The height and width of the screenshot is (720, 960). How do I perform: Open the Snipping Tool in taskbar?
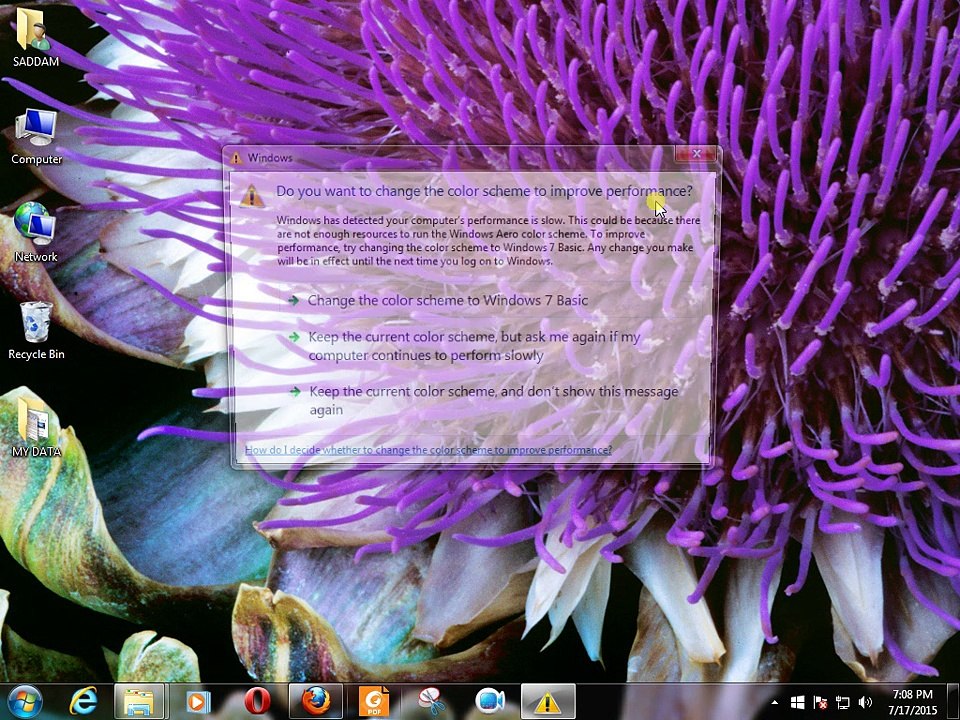(x=432, y=702)
